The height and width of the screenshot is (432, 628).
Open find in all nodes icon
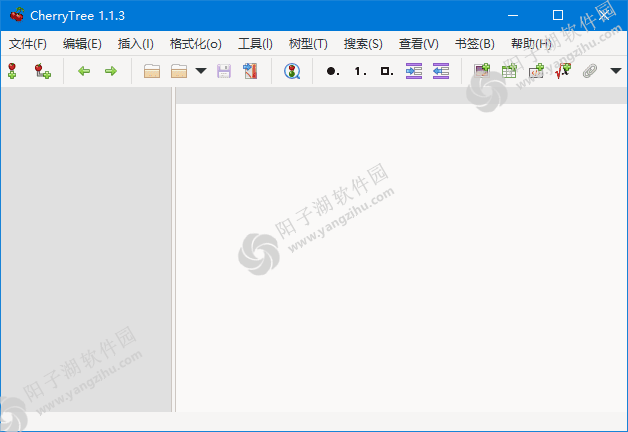(292, 71)
